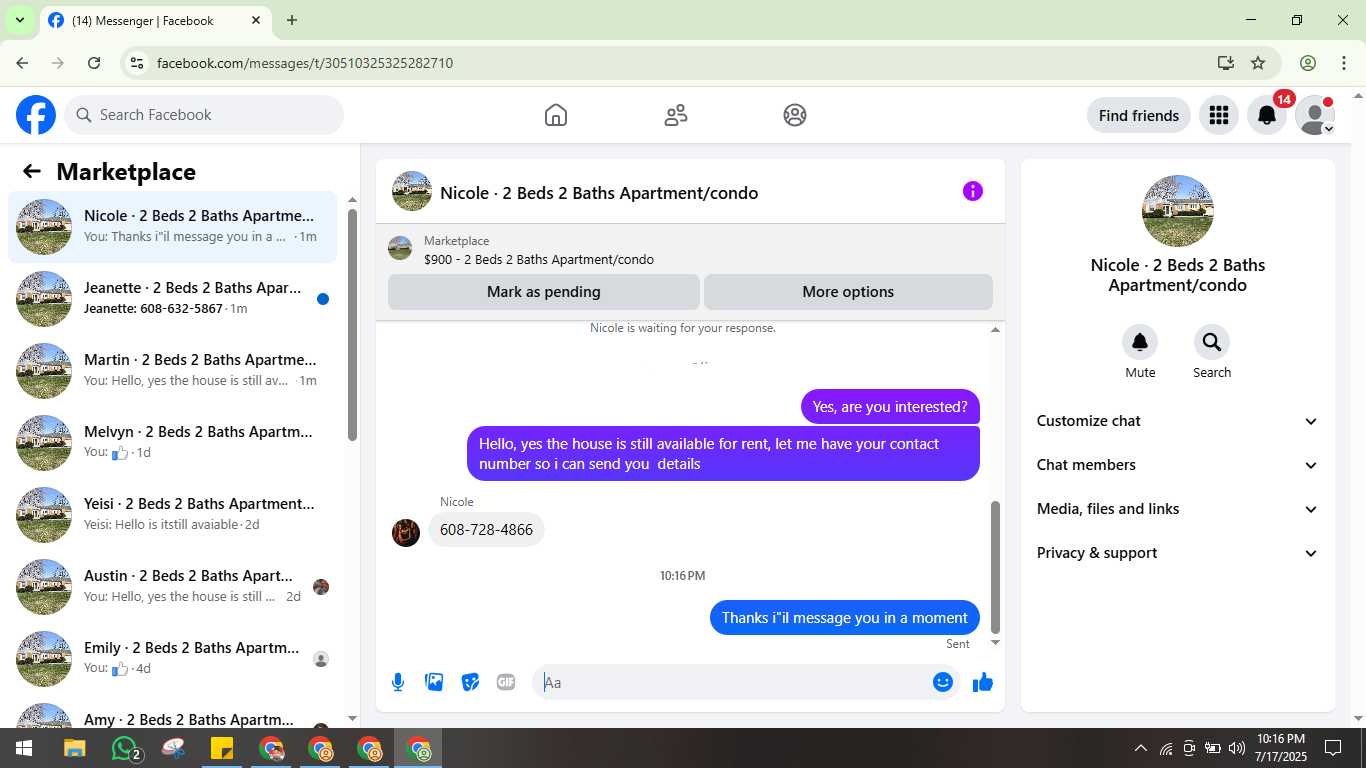Open Jeanette's conversation in the list
The width and height of the screenshot is (1366, 768).
pos(172,299)
